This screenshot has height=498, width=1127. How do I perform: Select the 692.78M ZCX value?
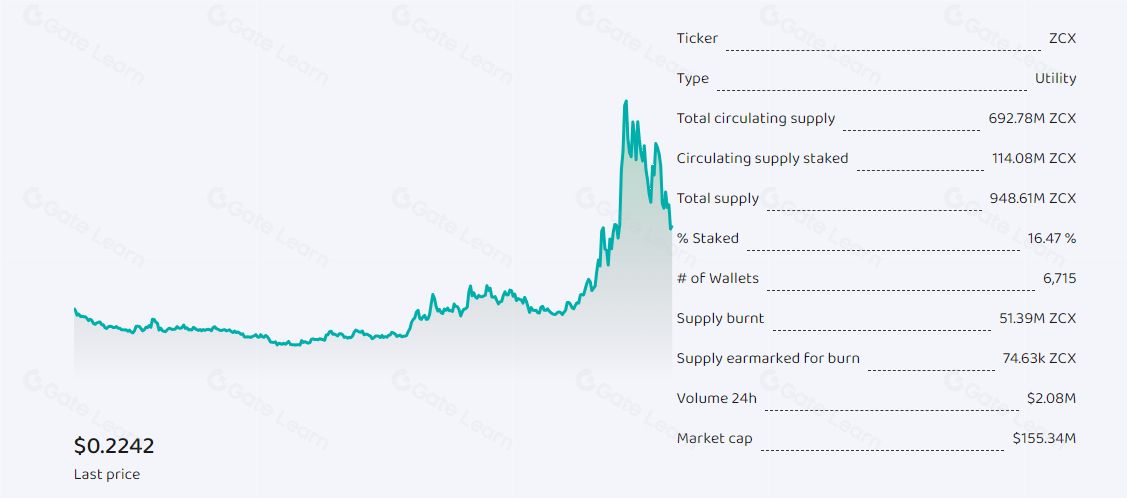point(1032,118)
